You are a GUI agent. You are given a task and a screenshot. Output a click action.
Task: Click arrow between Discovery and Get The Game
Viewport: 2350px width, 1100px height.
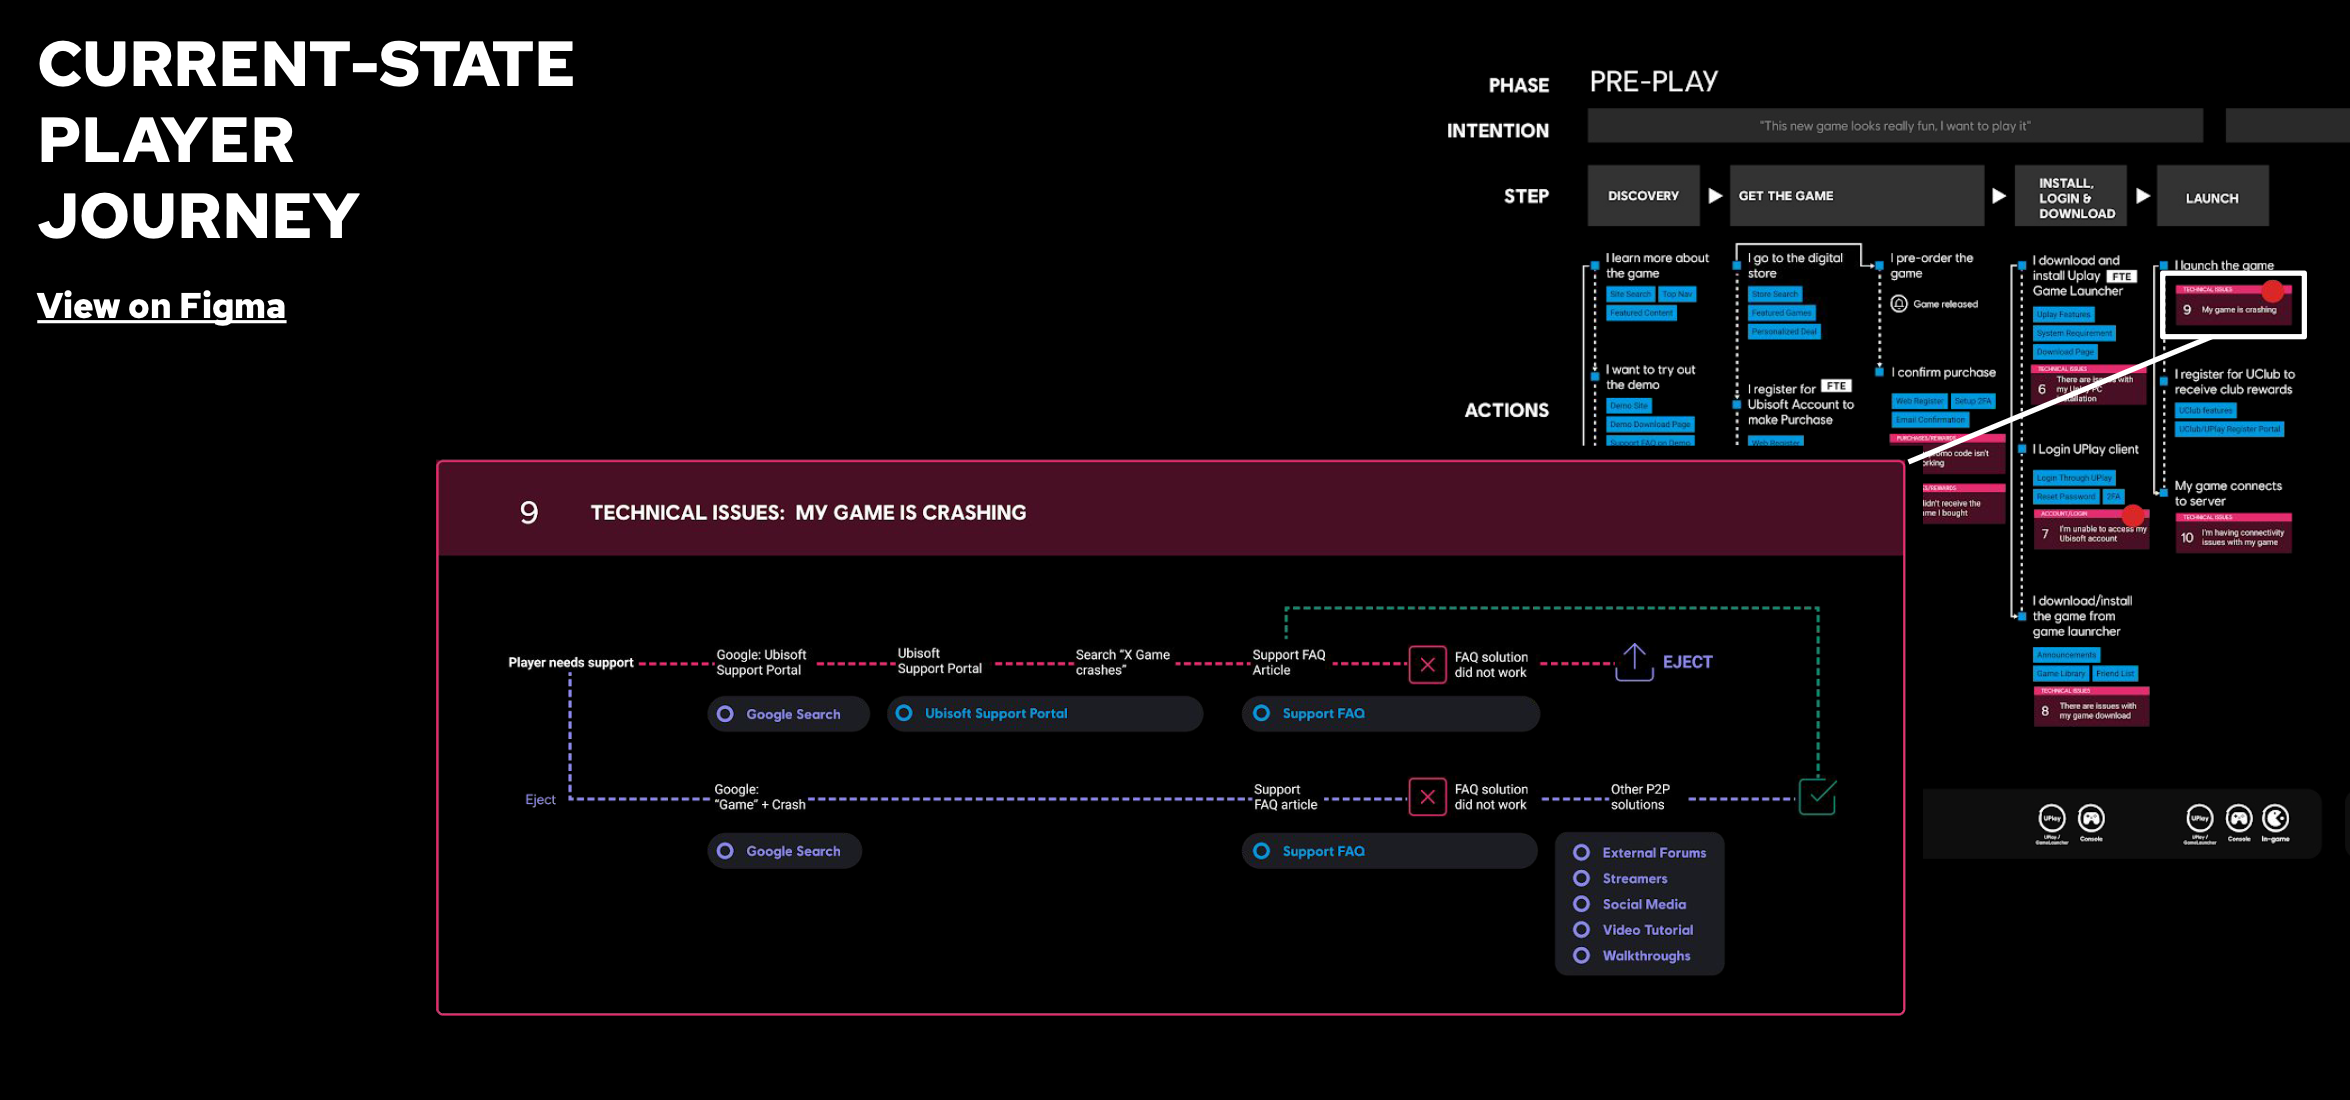coord(1715,196)
